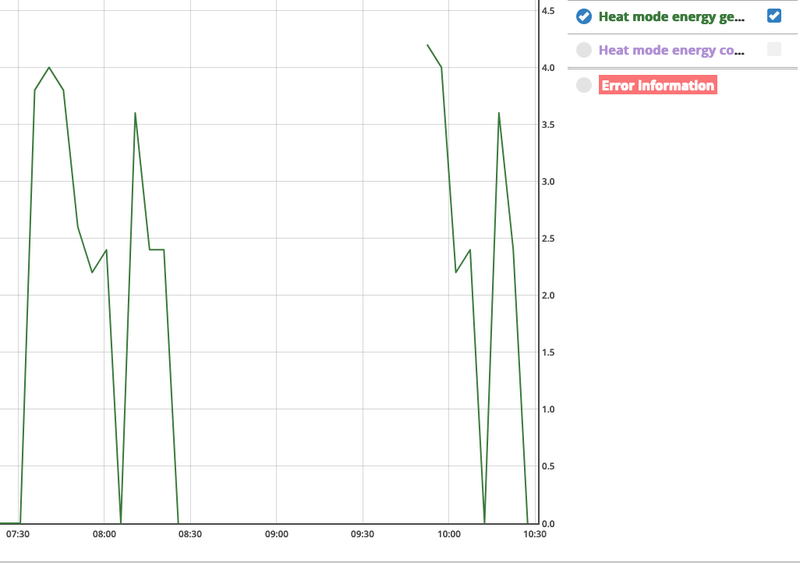Check the Heat mode energy consumed checkbox
Viewport: 800px width, 563px height.
click(774, 49)
